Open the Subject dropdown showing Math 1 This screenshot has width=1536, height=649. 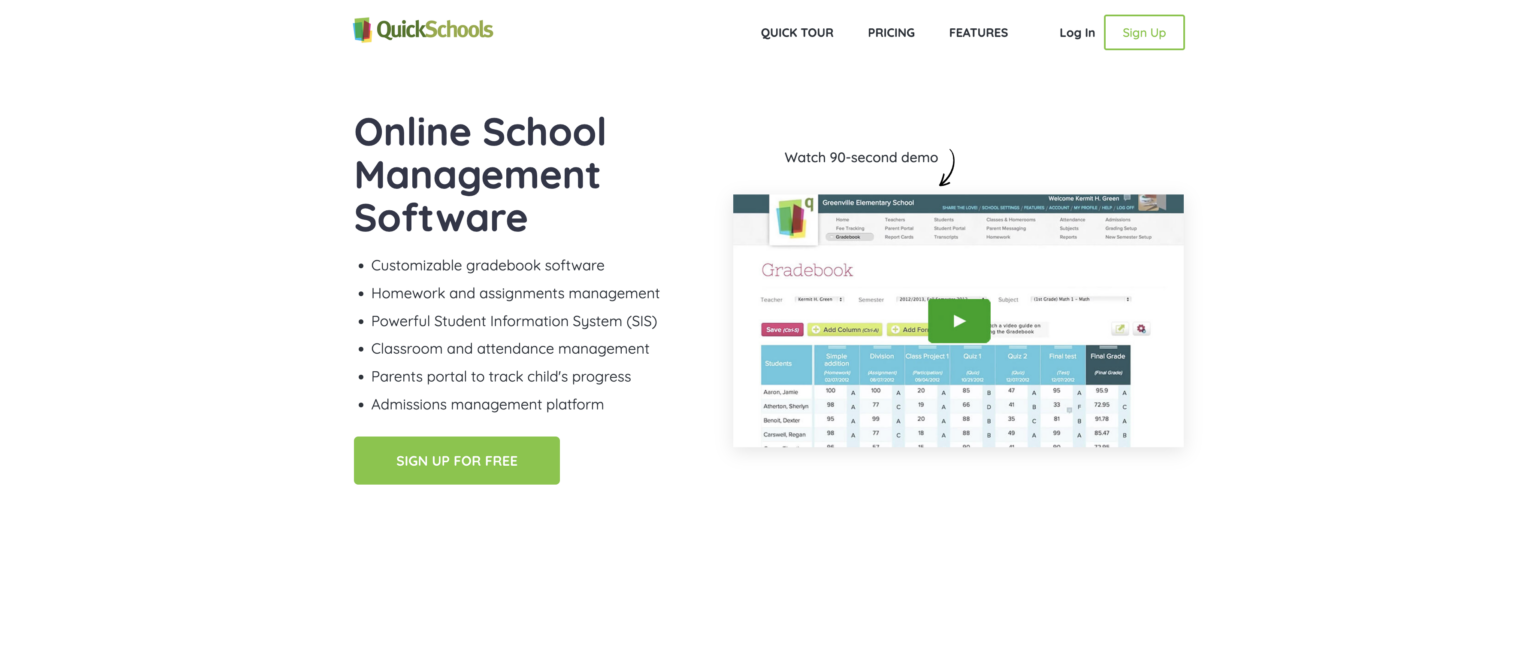tap(1080, 299)
